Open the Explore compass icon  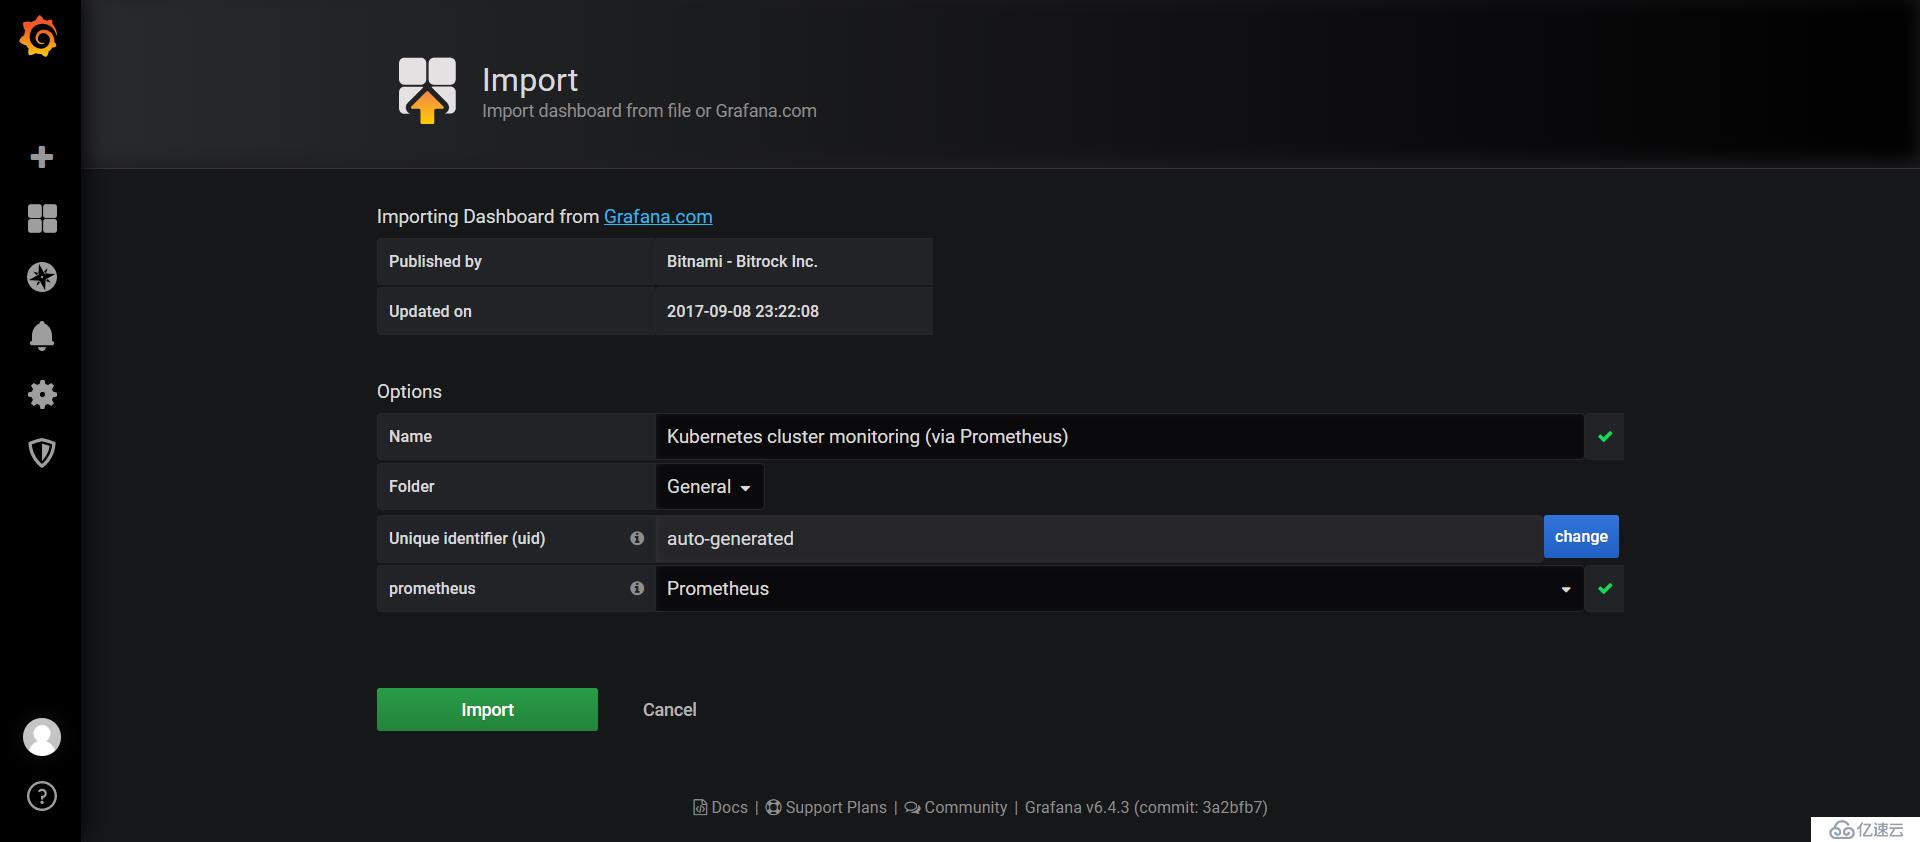(42, 277)
